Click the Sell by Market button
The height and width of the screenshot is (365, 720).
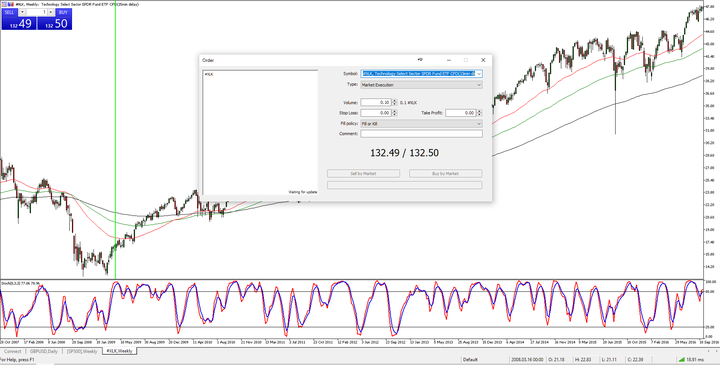pyautogui.click(x=363, y=174)
